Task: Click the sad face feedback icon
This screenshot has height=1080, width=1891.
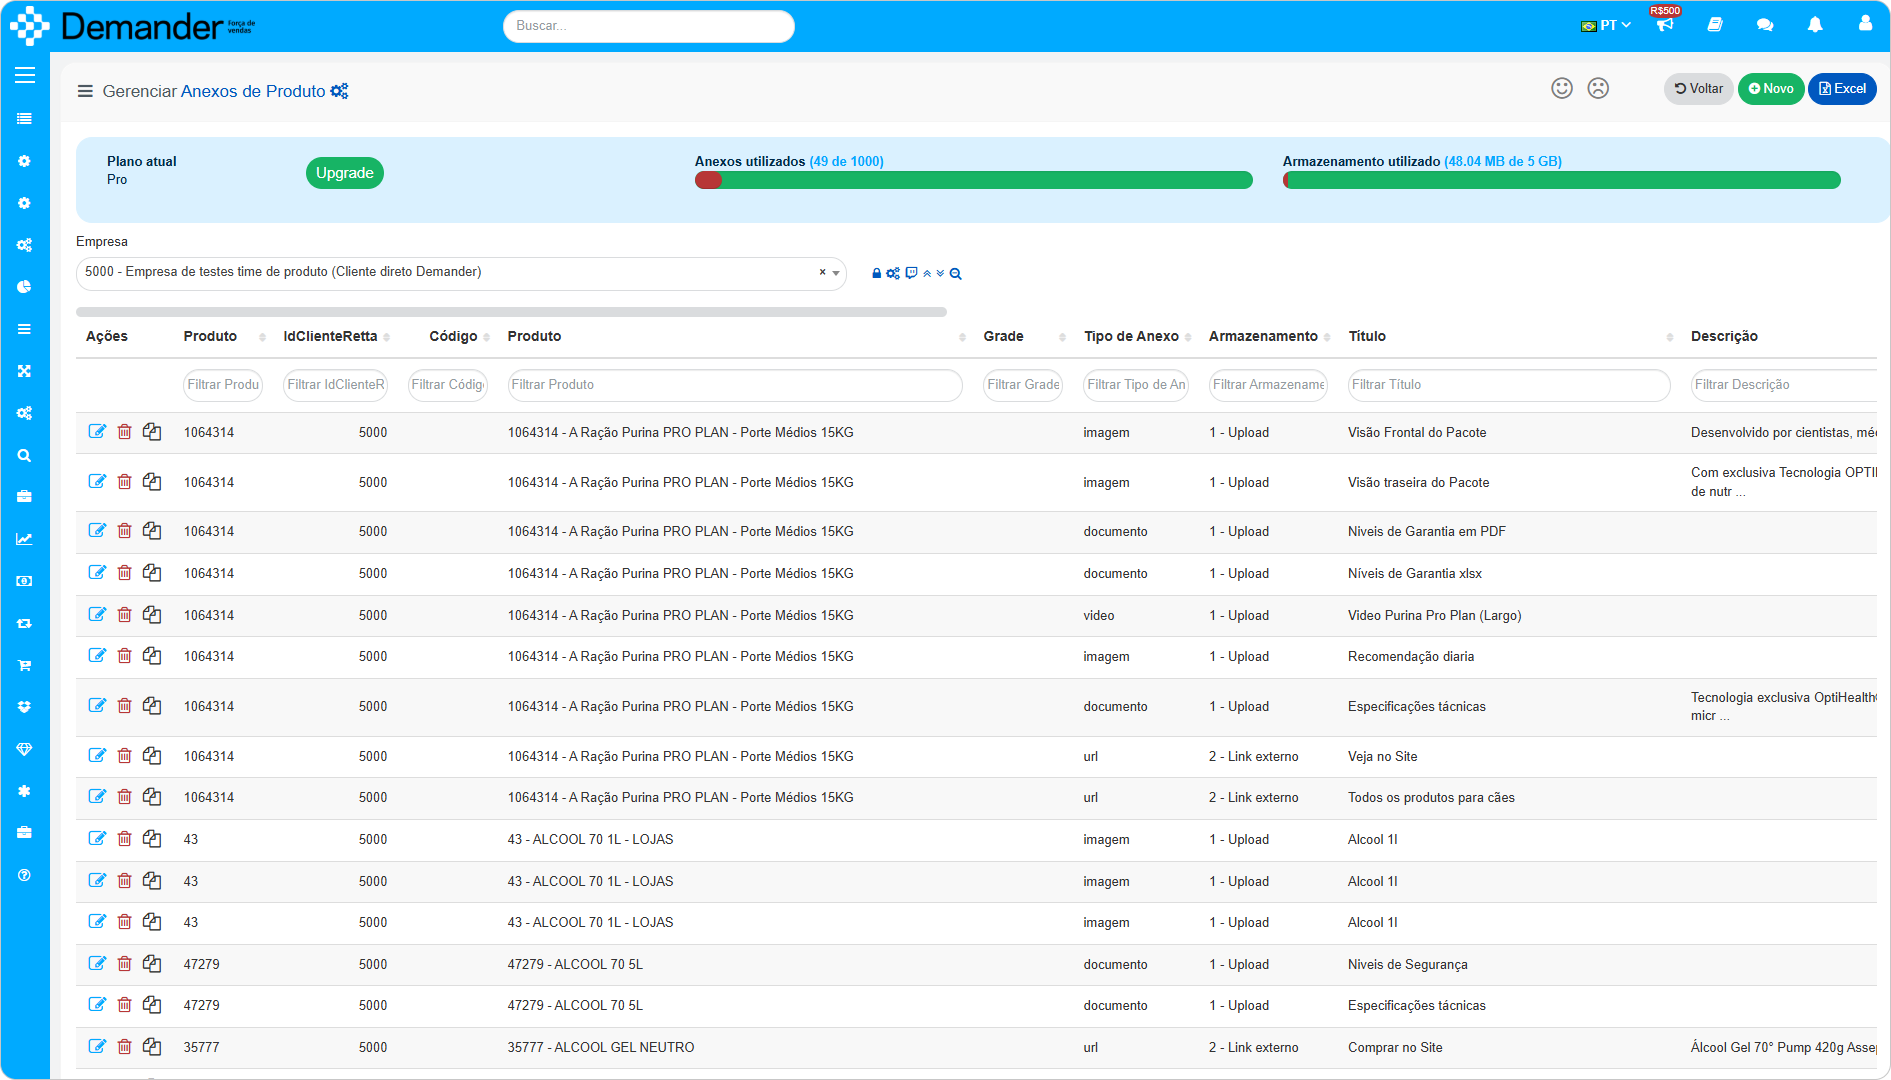Action: [1599, 88]
